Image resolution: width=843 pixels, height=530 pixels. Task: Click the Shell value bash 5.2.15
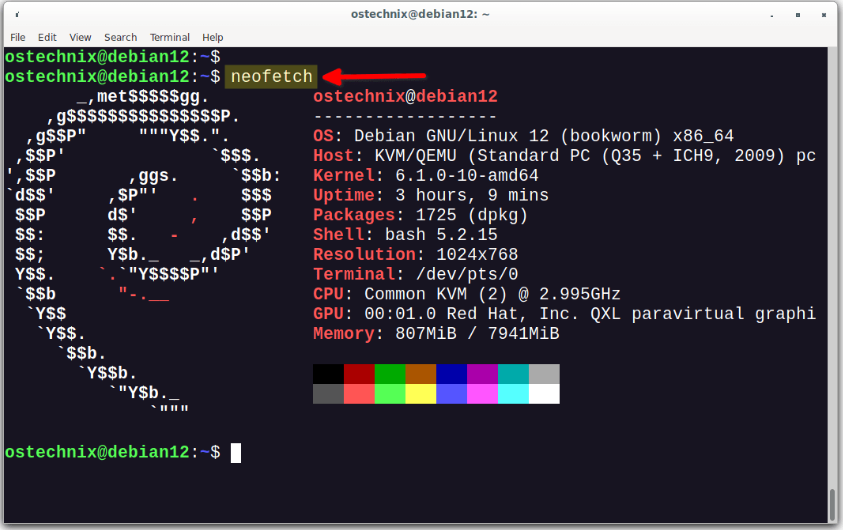coord(441,235)
